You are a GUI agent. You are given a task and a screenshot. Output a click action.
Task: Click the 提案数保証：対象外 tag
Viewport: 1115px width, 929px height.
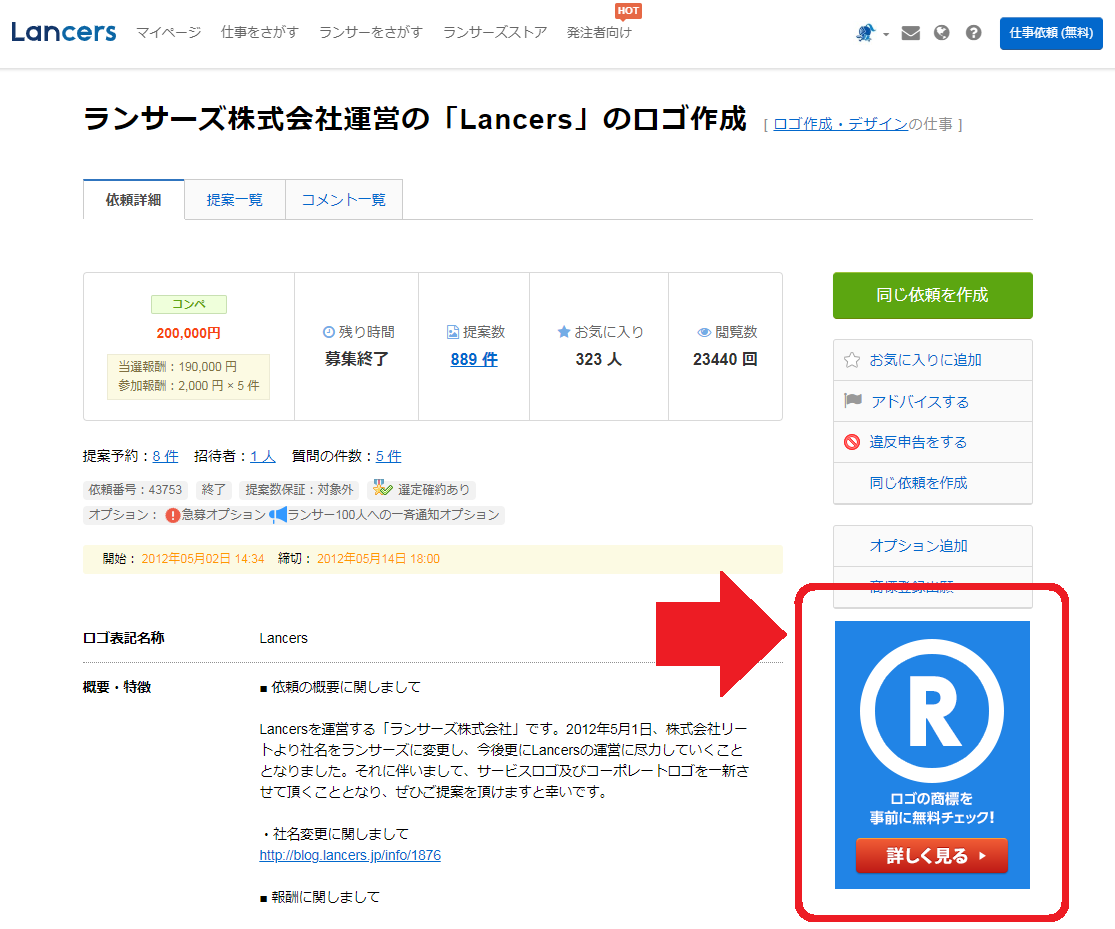tap(299, 489)
